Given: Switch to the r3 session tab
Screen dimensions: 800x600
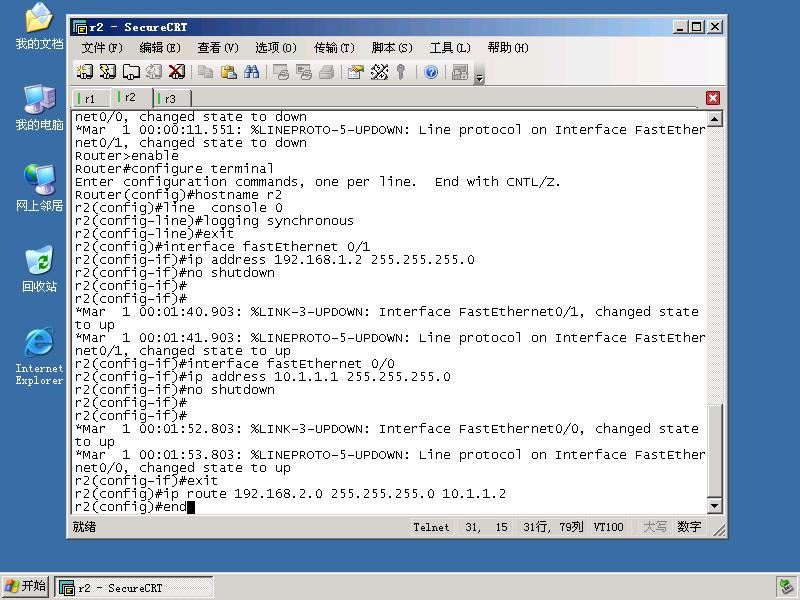Looking at the screenshot, I should click(x=170, y=98).
